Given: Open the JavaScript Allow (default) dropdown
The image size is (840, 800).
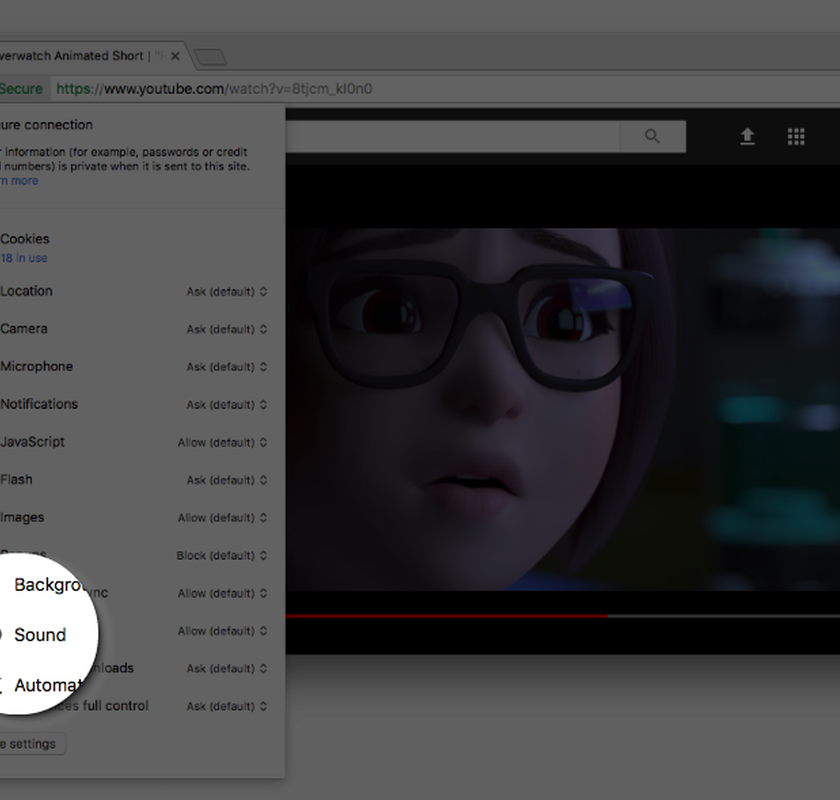Looking at the screenshot, I should [x=223, y=443].
